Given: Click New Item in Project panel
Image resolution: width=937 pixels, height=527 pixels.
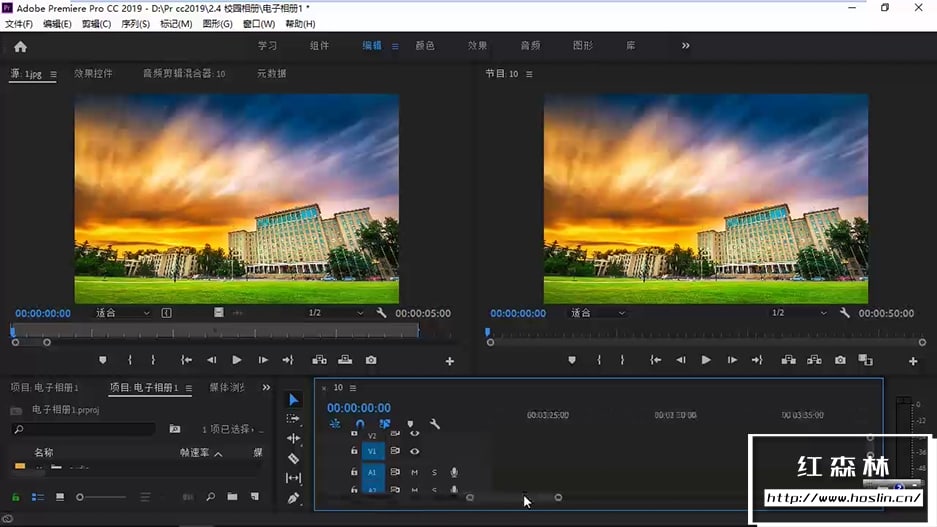Looking at the screenshot, I should point(255,497).
